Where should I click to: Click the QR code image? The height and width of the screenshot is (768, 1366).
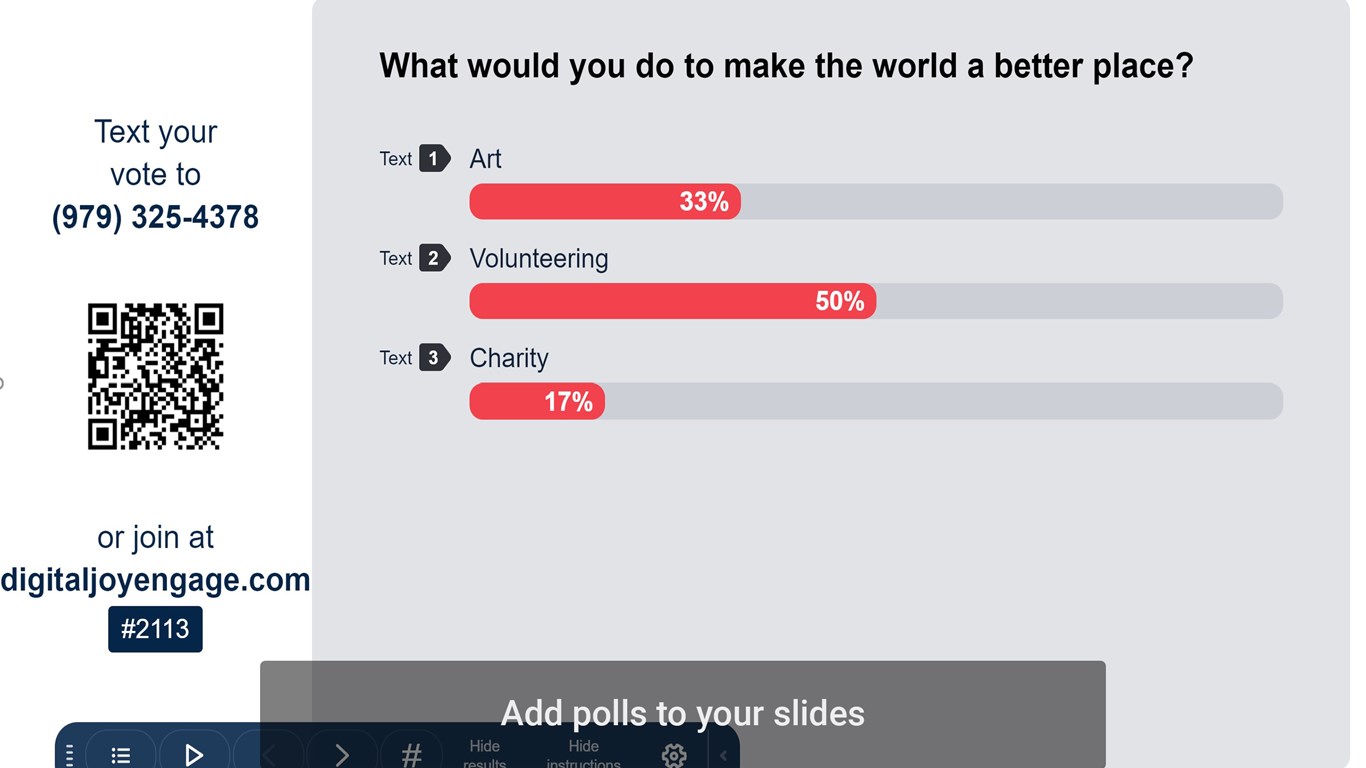tap(155, 377)
